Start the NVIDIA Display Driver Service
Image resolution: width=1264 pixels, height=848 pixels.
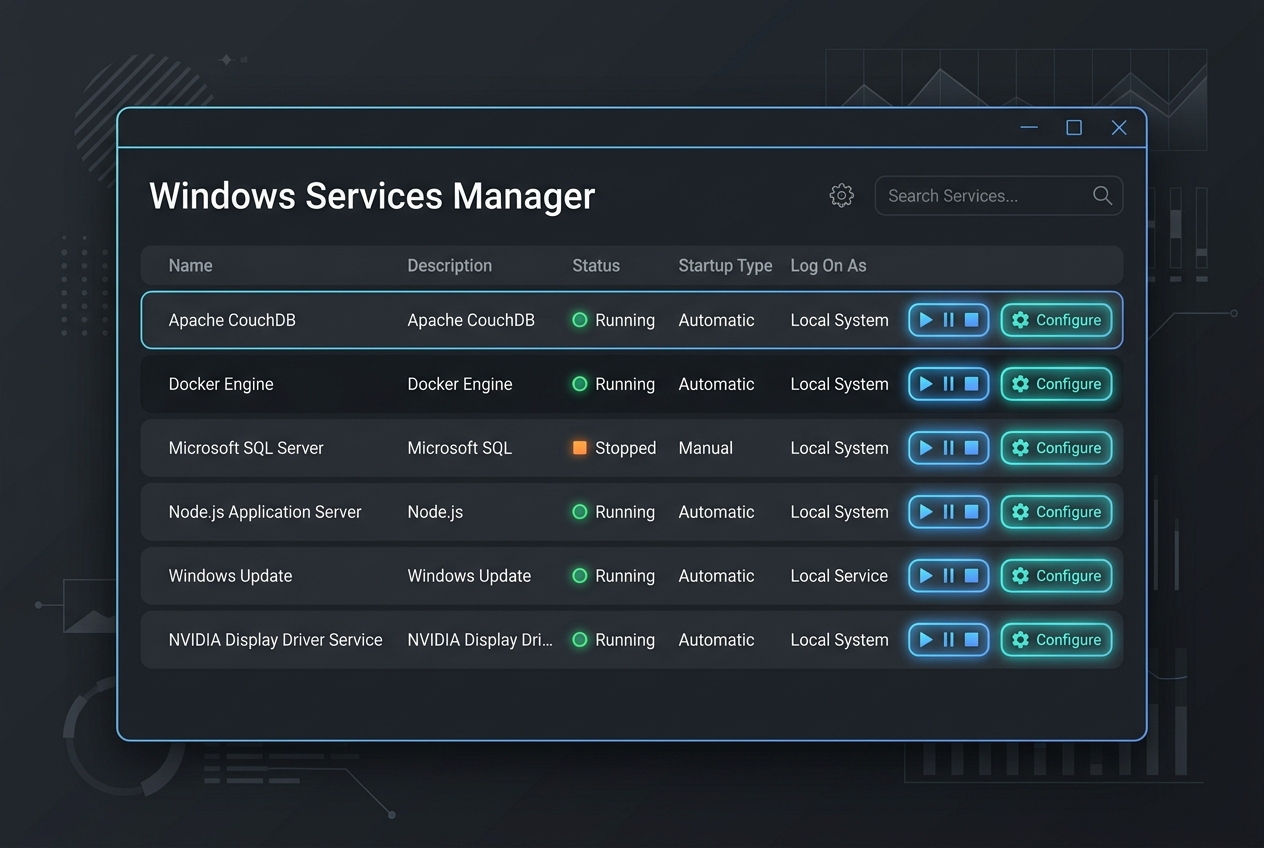[x=926, y=640]
